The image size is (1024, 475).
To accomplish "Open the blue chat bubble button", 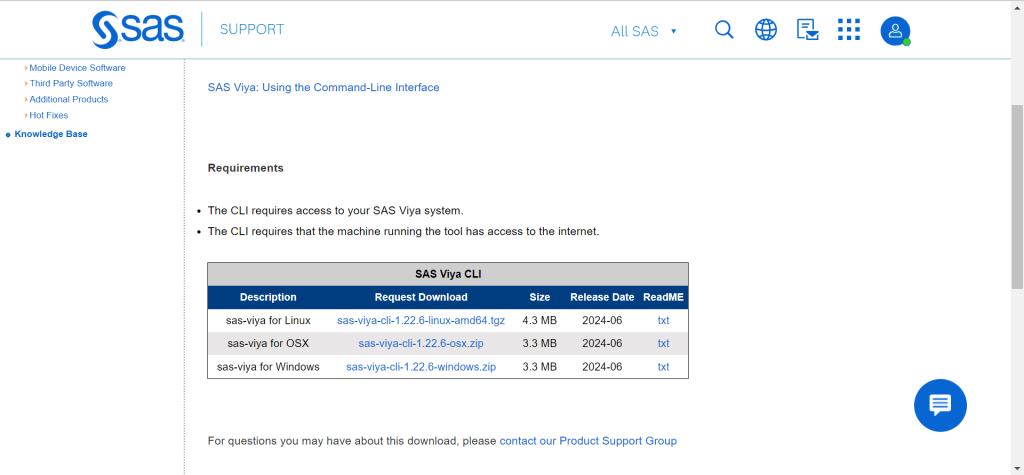I will click(x=940, y=405).
